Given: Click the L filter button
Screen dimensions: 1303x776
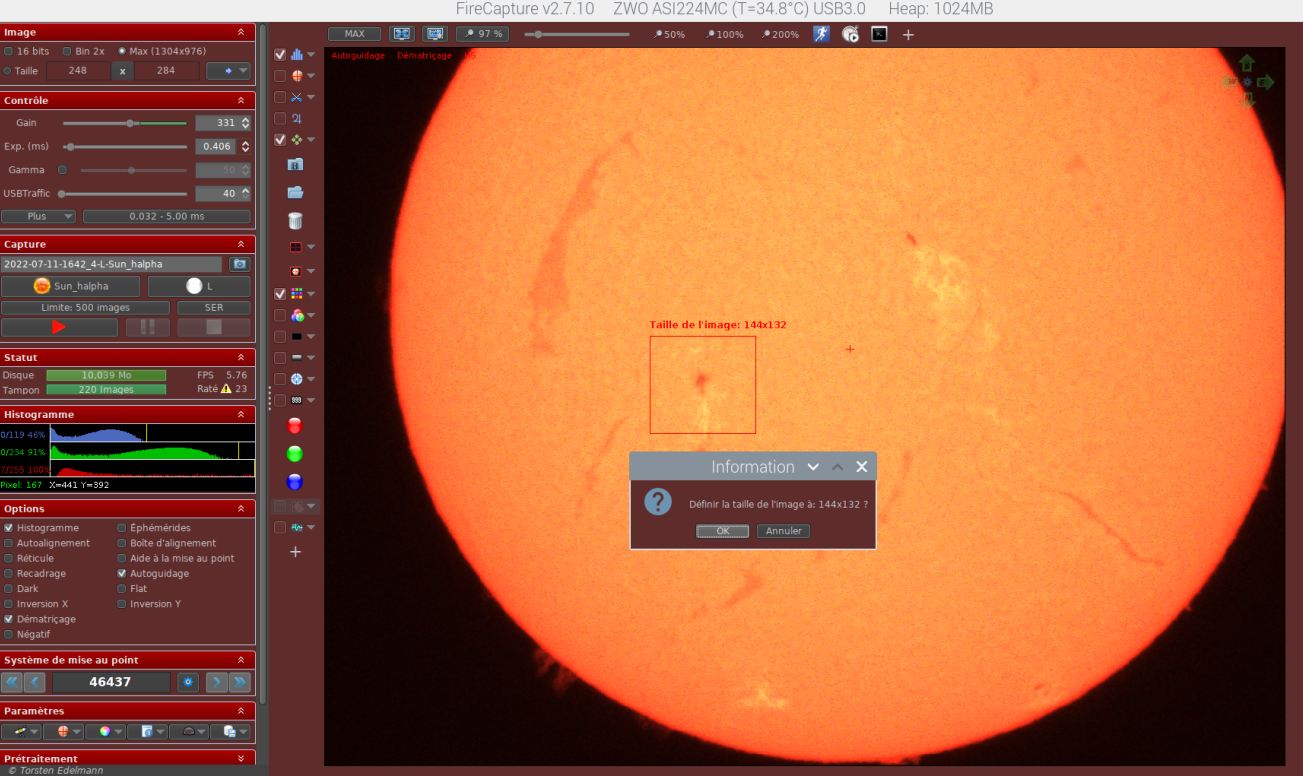Looking at the screenshot, I should coord(200,286).
